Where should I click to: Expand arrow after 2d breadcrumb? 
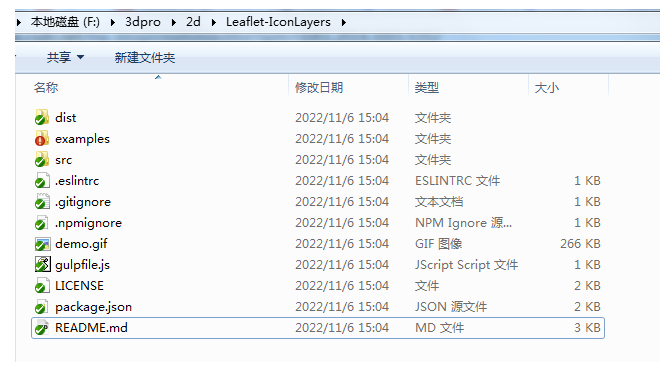point(213,22)
